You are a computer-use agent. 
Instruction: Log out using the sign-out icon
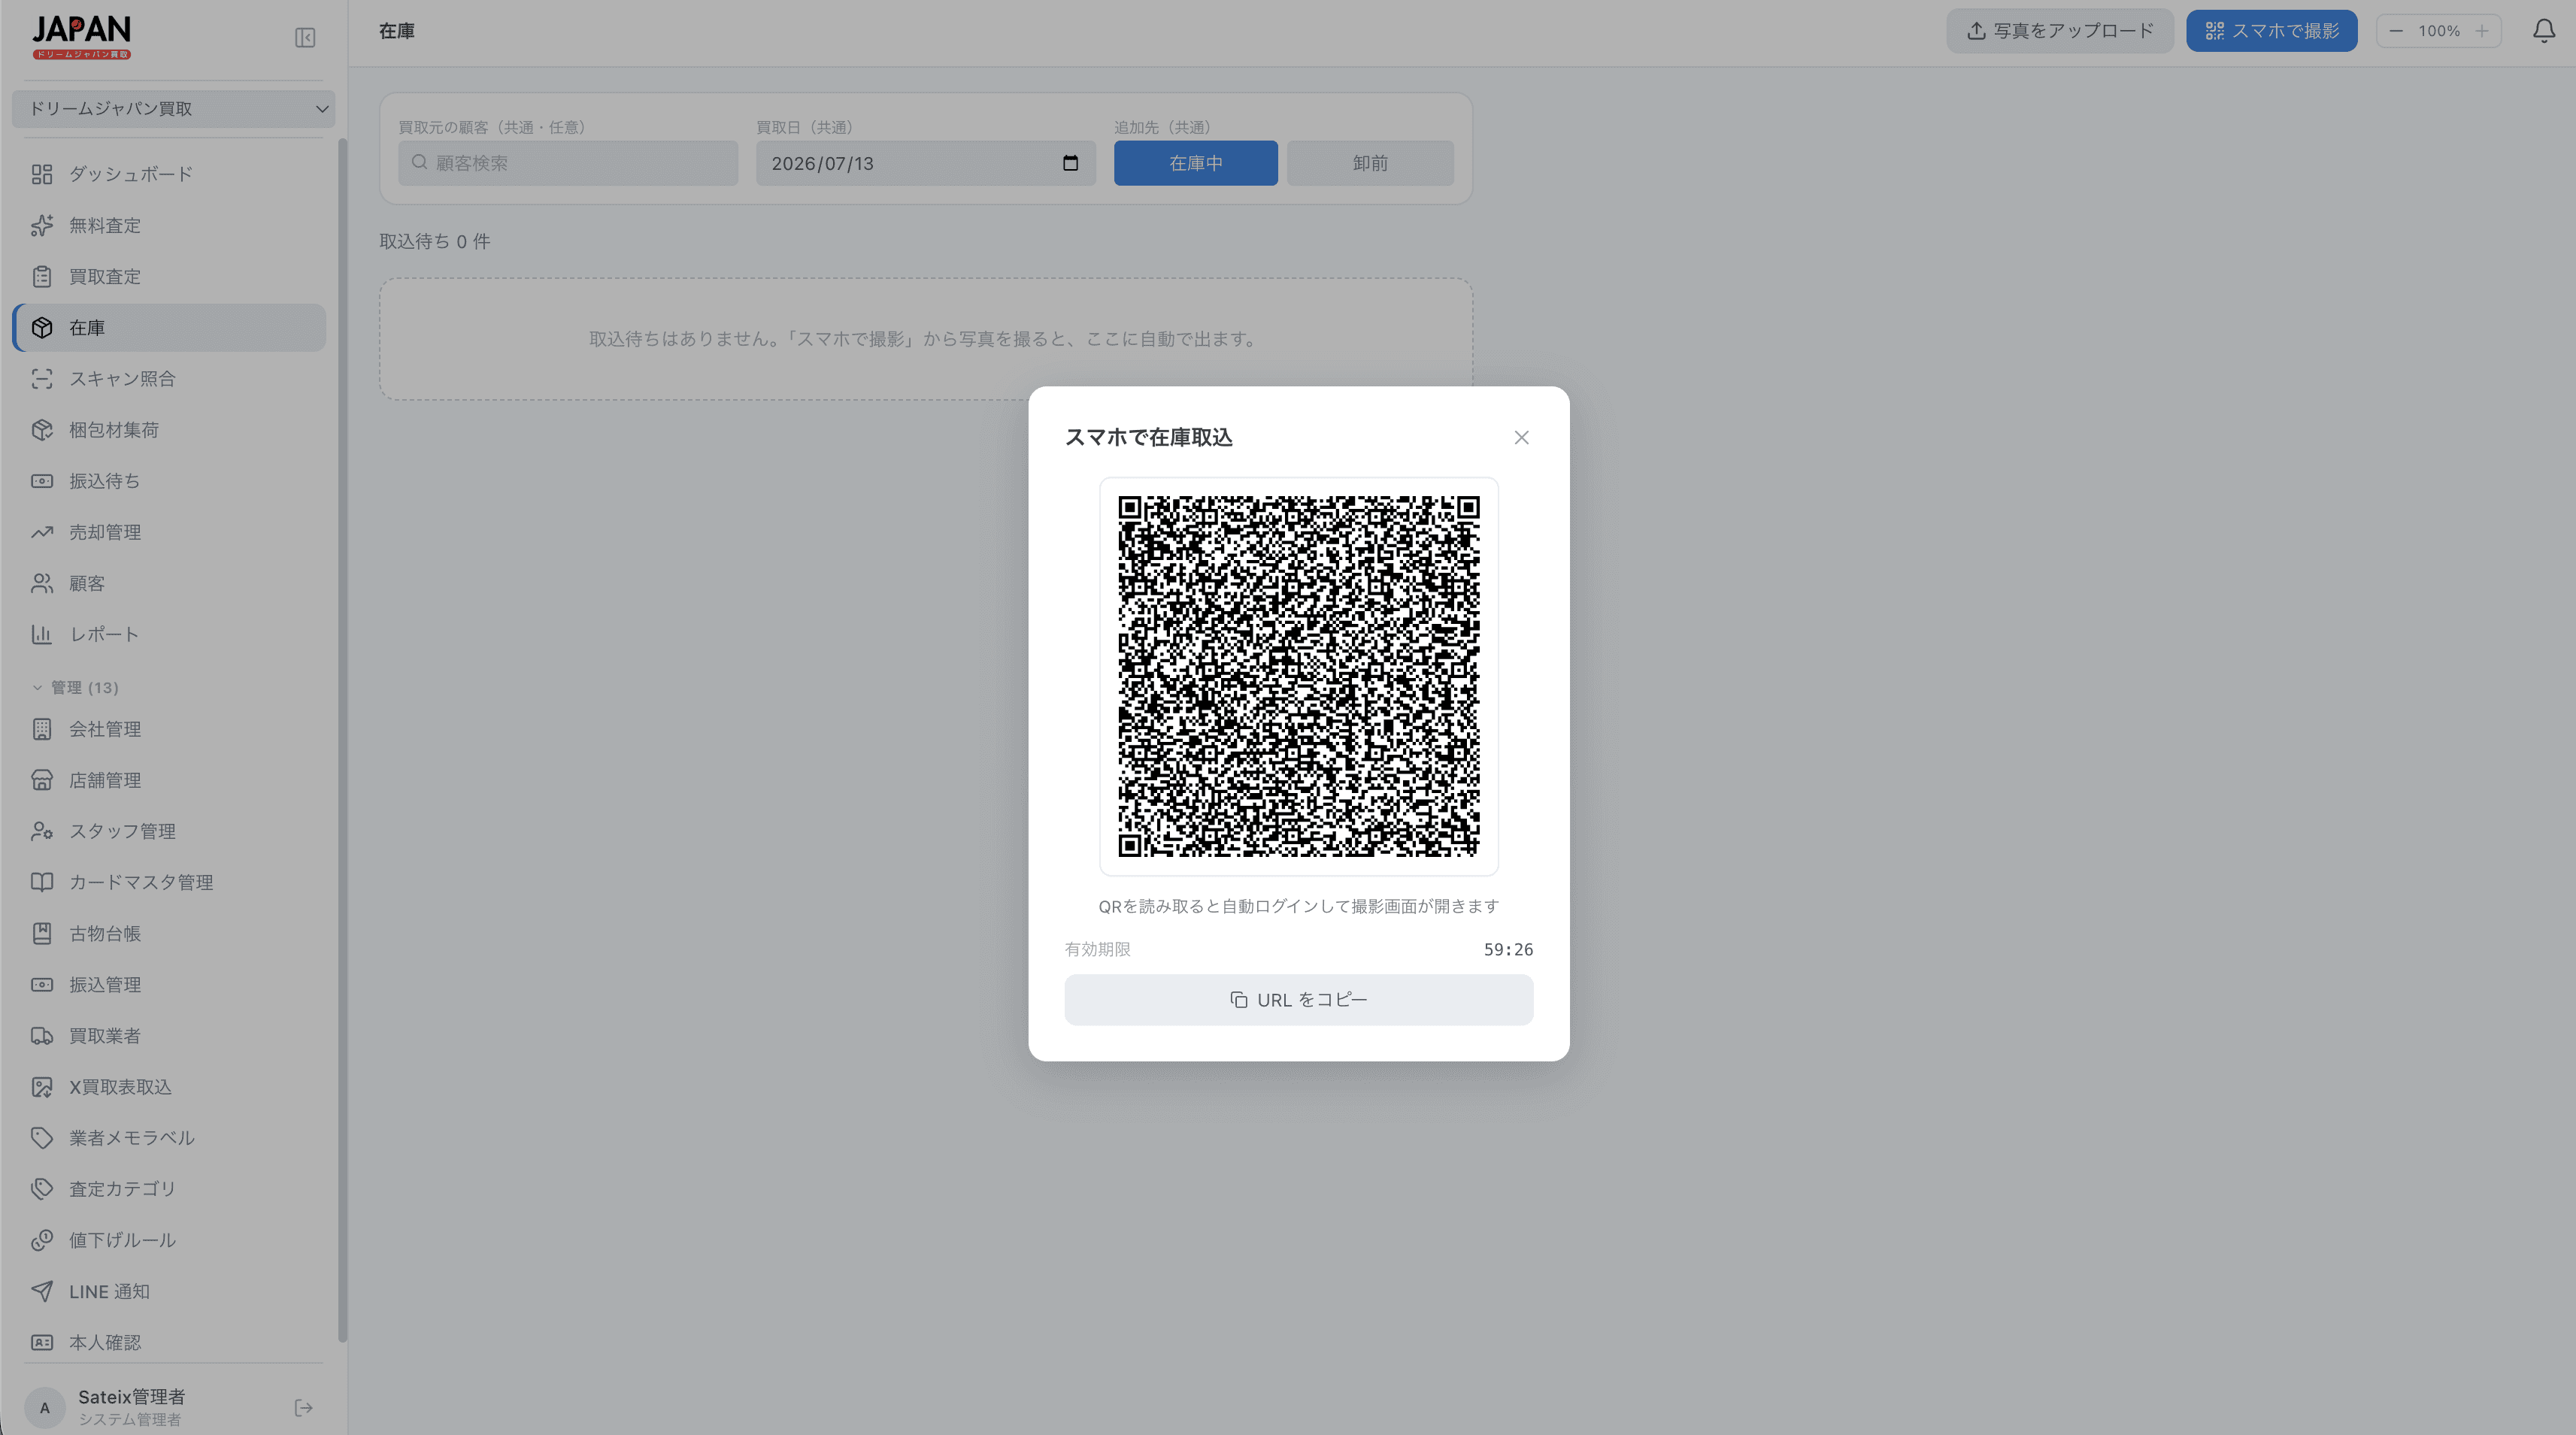pos(304,1408)
